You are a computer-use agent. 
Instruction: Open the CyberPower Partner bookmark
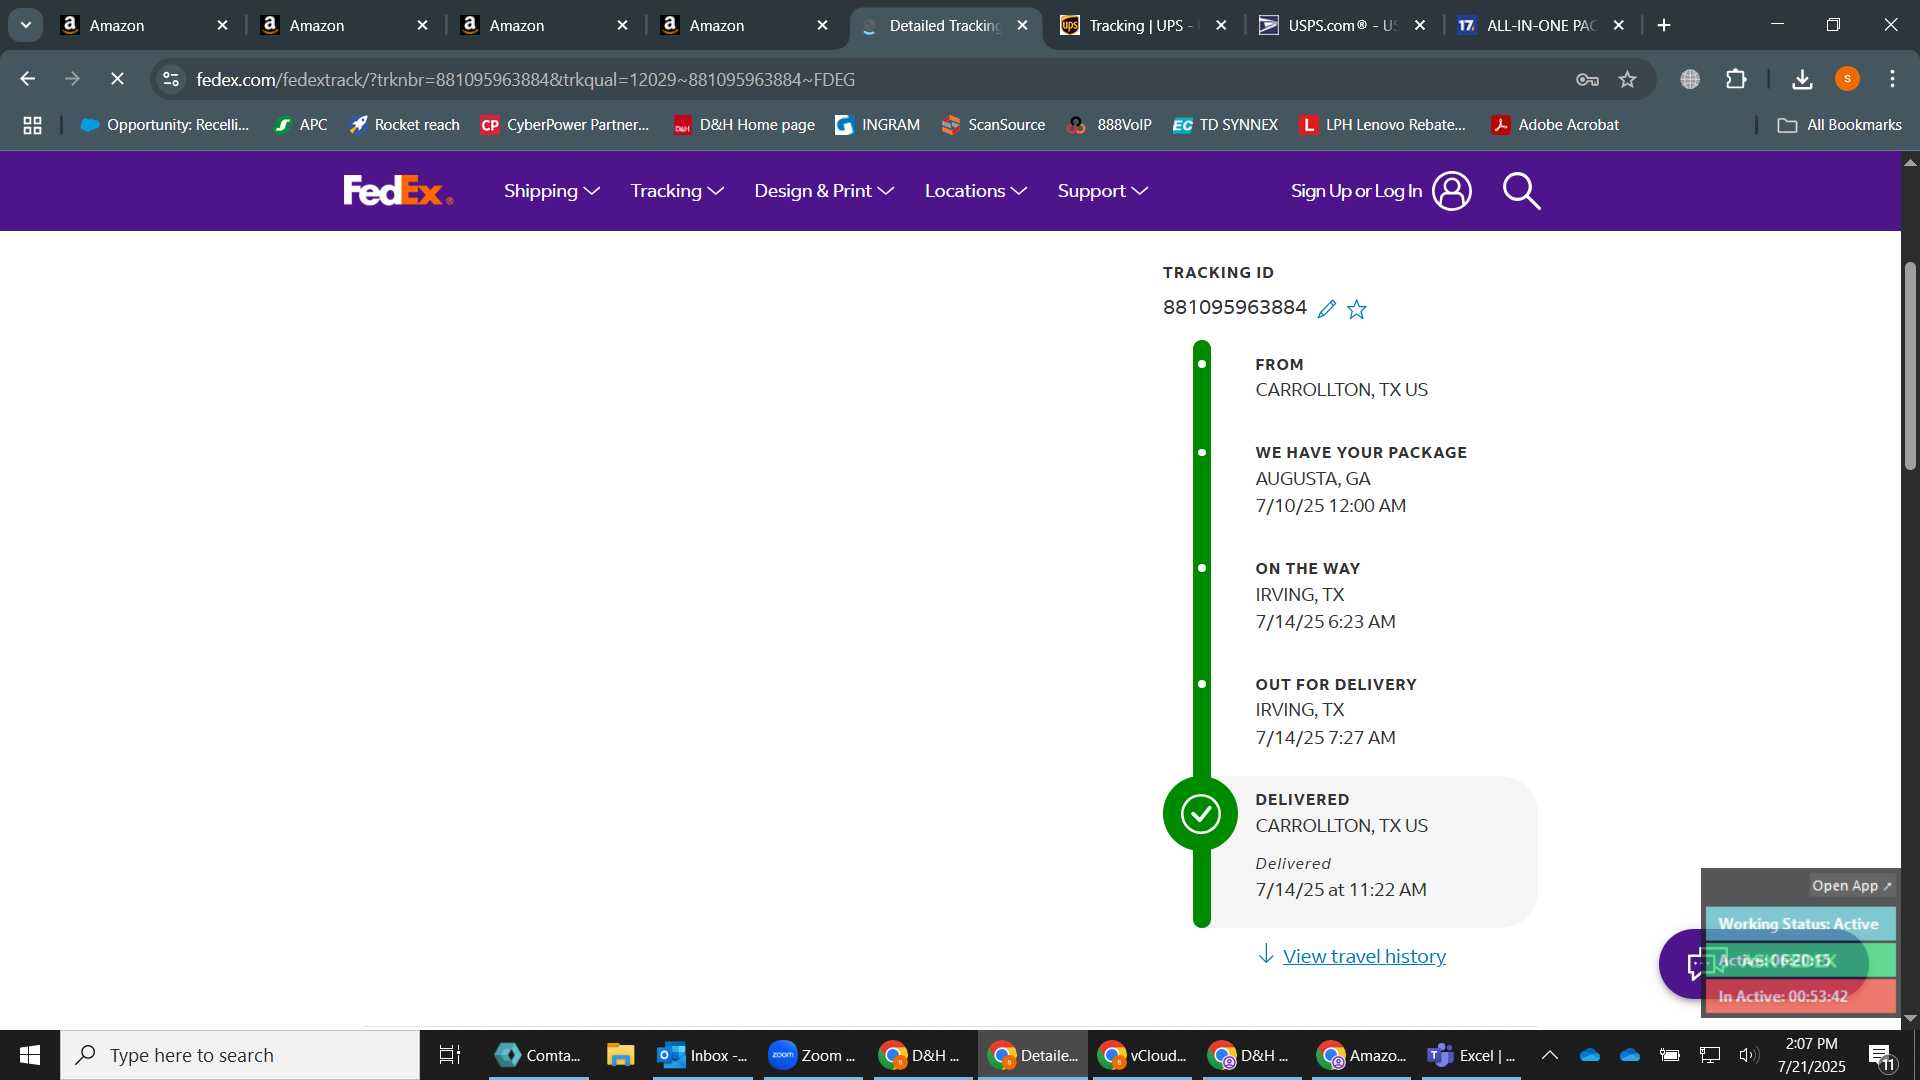pos(565,125)
